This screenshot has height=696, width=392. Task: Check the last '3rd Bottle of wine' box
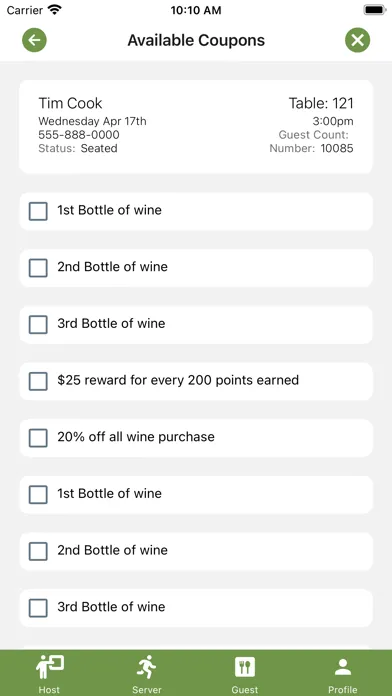[38, 608]
